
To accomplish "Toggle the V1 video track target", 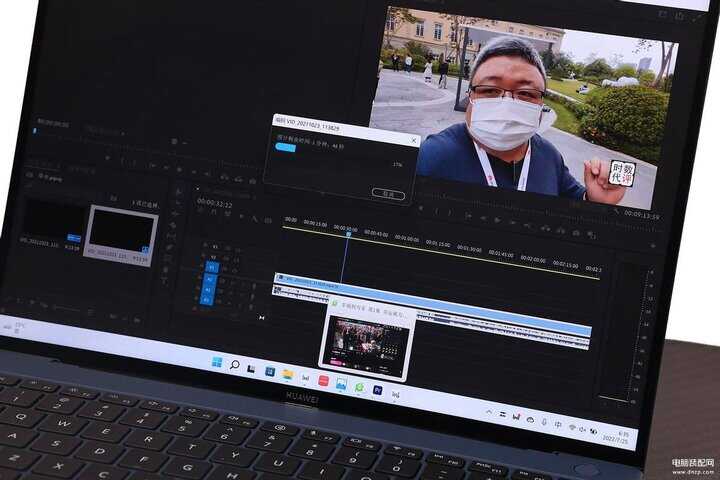I will [210, 267].
